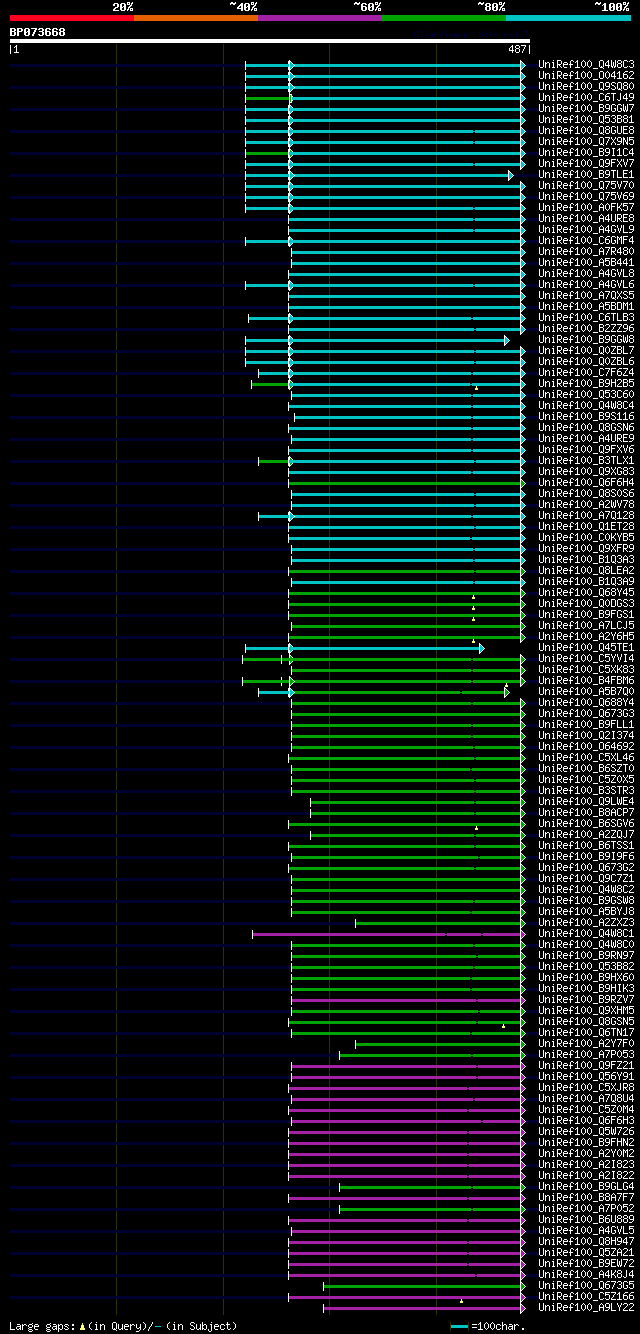Screen dimensions: 640x1334
Task: Select hit label UniRef100_Q75V69
Action: pos(586,196)
